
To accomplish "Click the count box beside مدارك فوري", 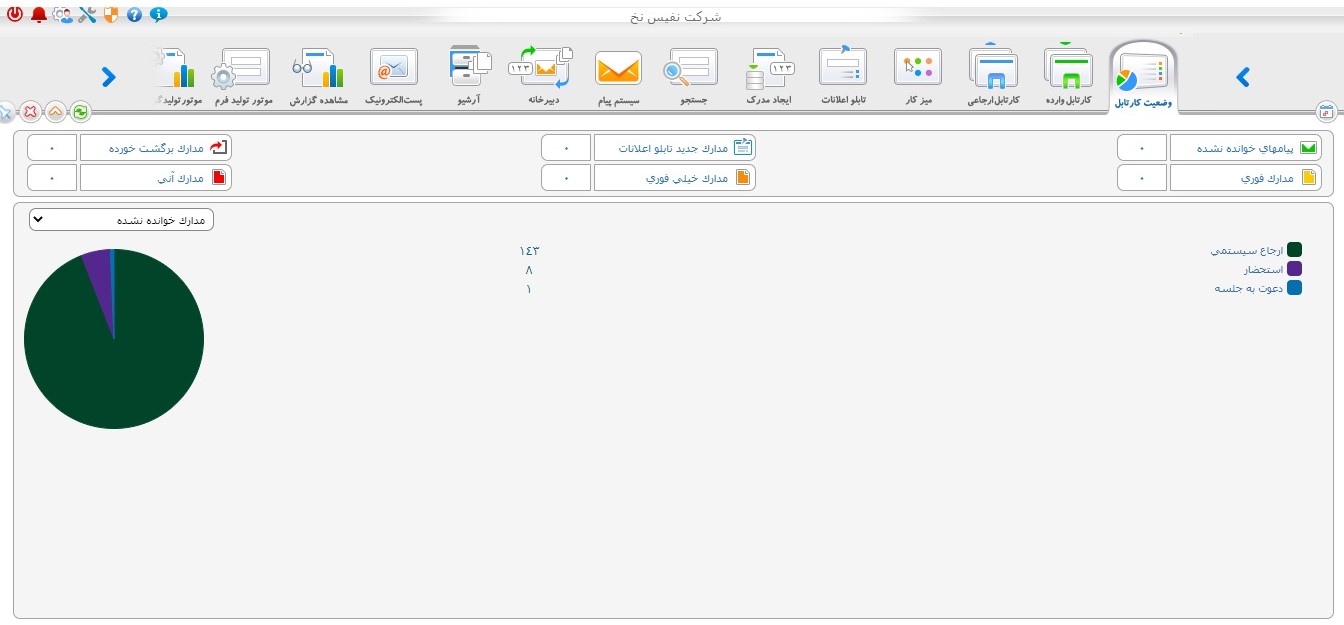I will pyautogui.click(x=1142, y=178).
